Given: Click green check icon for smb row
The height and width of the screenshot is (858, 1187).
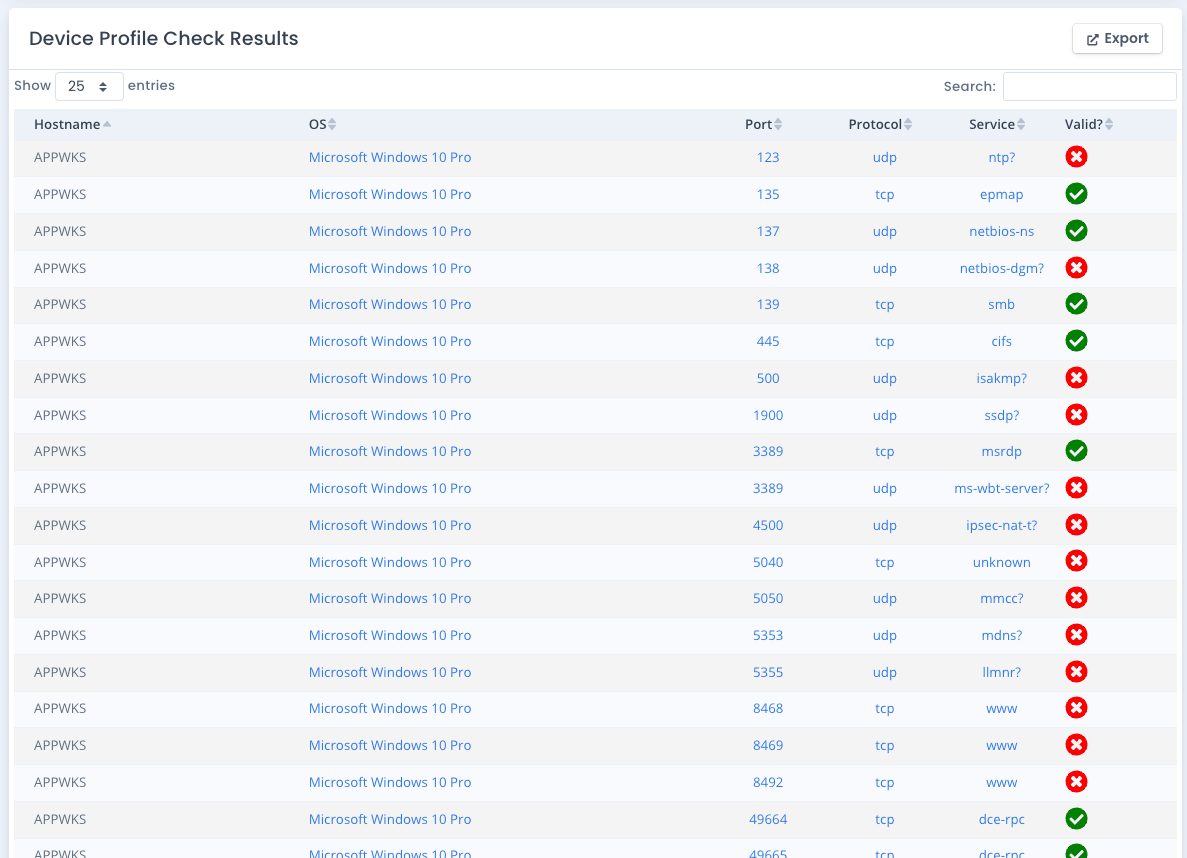Looking at the screenshot, I should pyautogui.click(x=1076, y=304).
